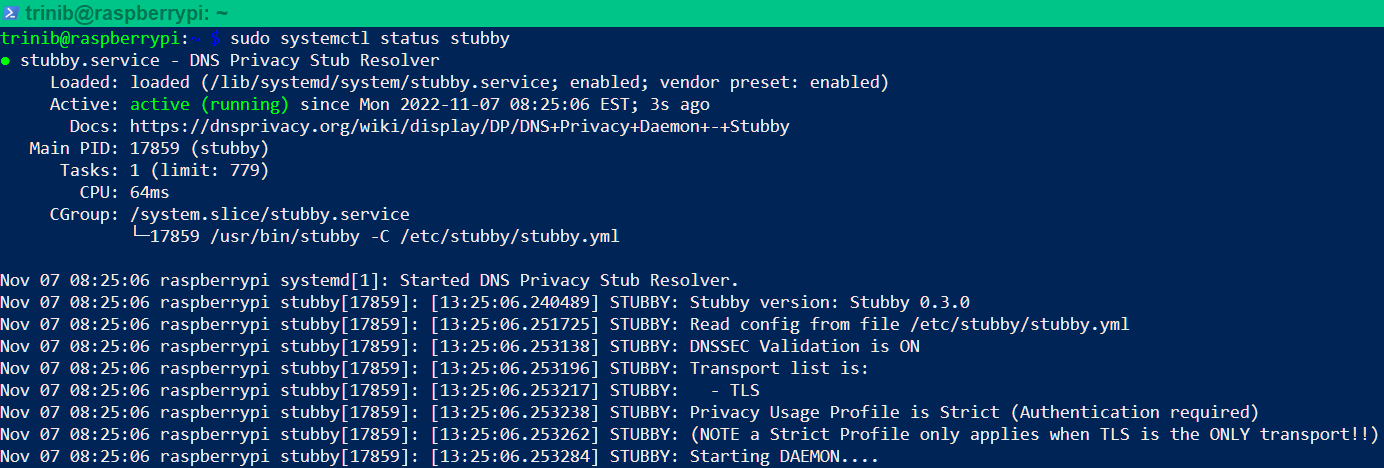Open the dnsprivacy.org Docs URL
The image size is (1384, 468).
tap(459, 126)
